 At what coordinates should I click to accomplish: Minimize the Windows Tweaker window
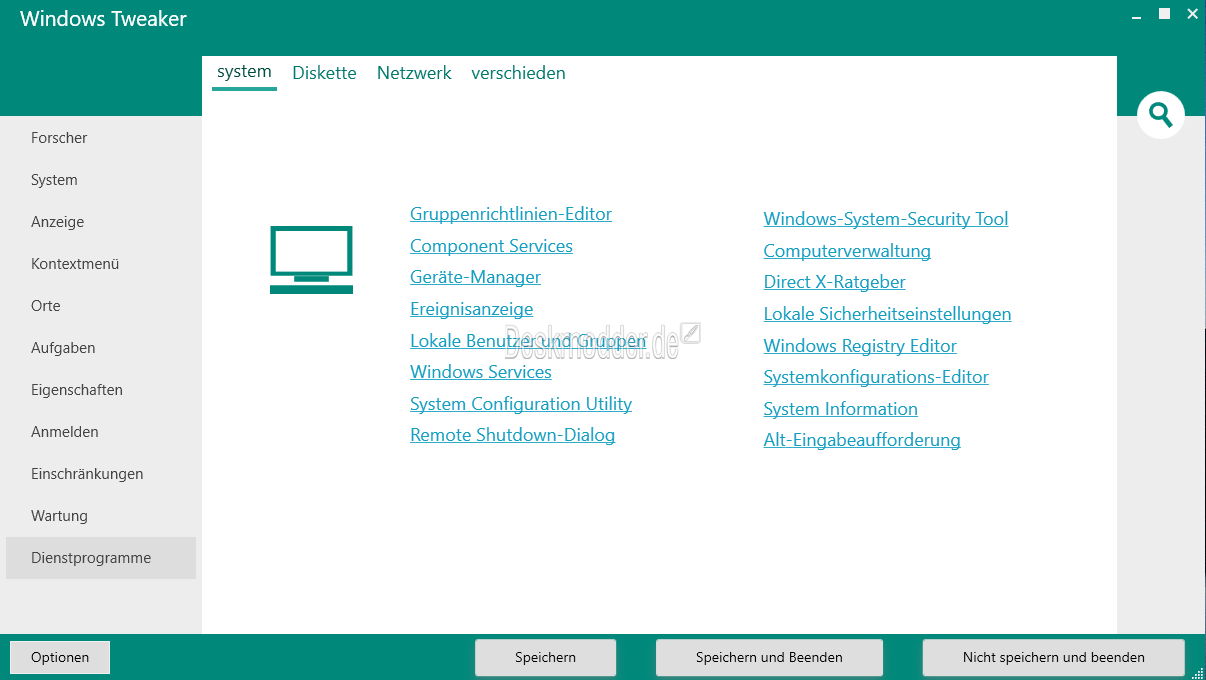pos(1137,16)
